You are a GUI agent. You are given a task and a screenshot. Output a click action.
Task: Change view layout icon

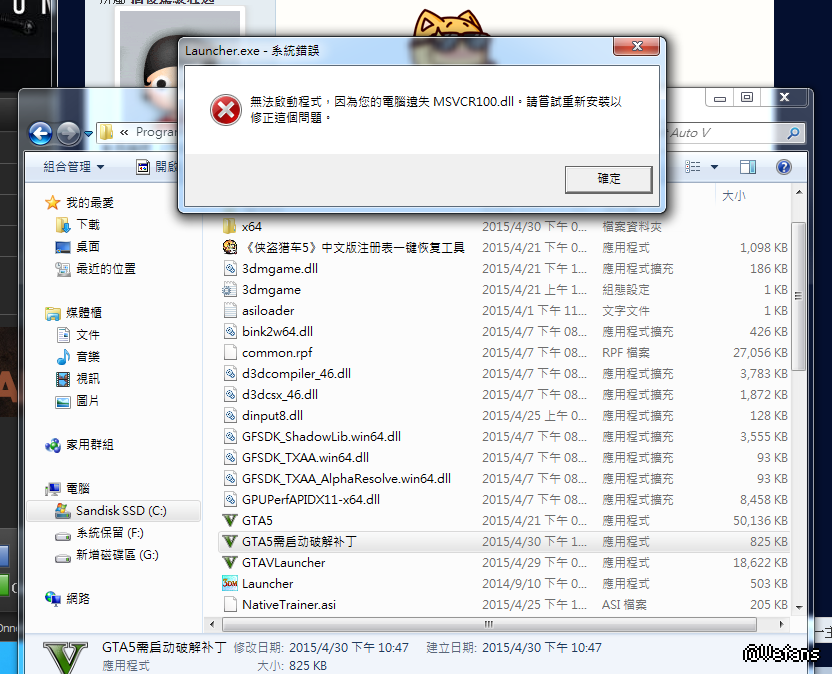[x=692, y=167]
